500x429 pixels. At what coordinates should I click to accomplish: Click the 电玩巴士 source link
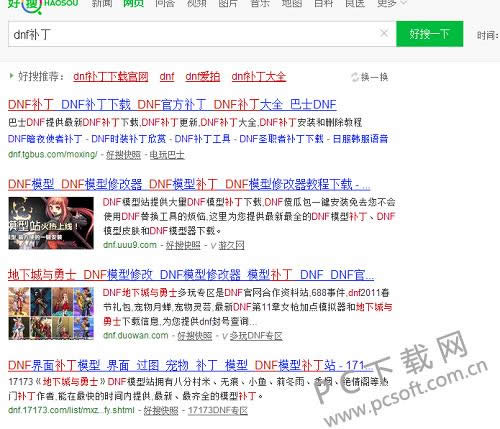[167, 155]
